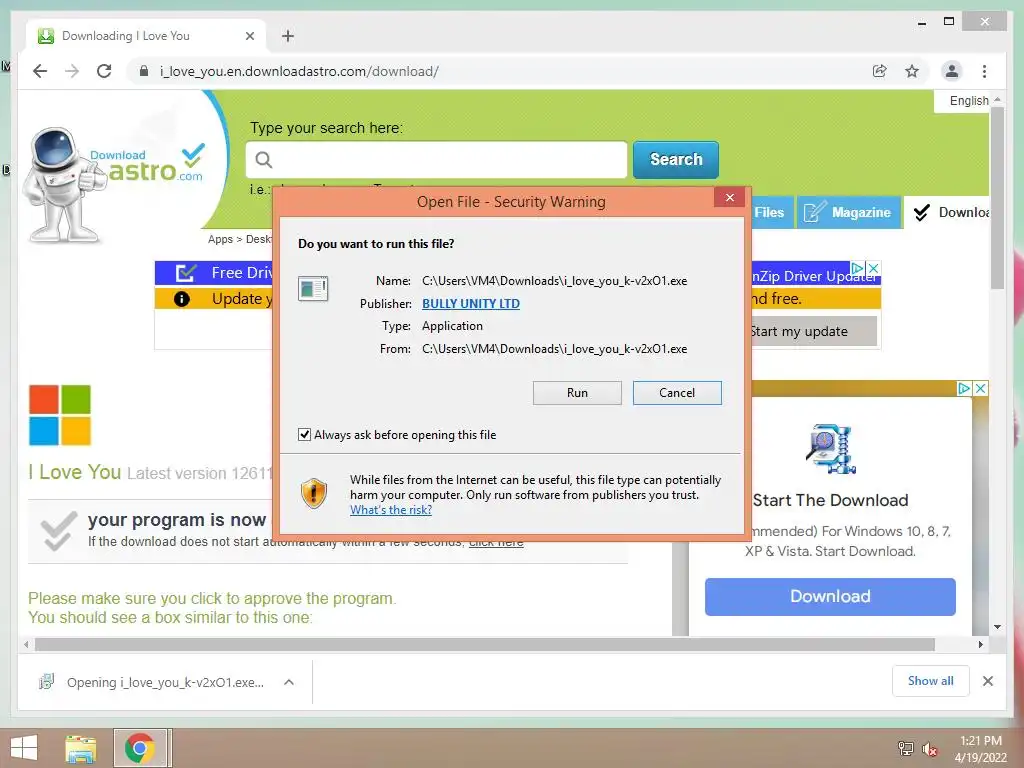
Task: Open the Chrome three-dot menu
Action: (x=984, y=71)
